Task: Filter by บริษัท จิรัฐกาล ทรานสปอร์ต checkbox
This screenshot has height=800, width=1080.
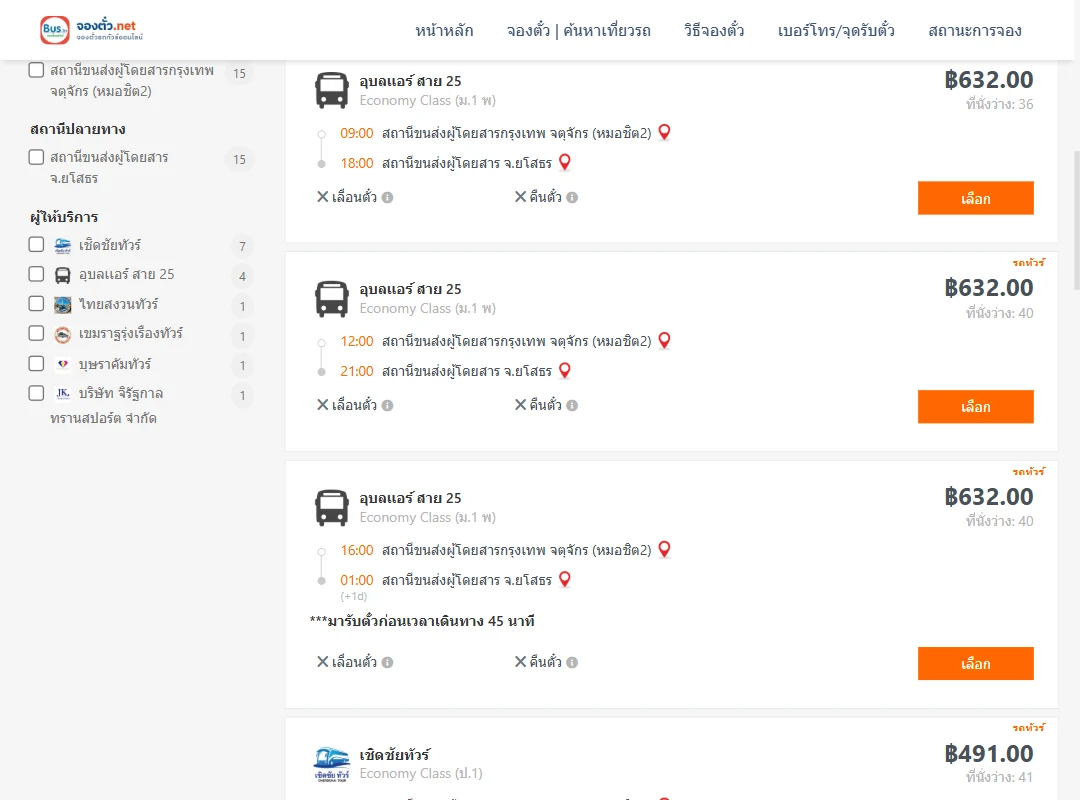Action: coord(37,393)
